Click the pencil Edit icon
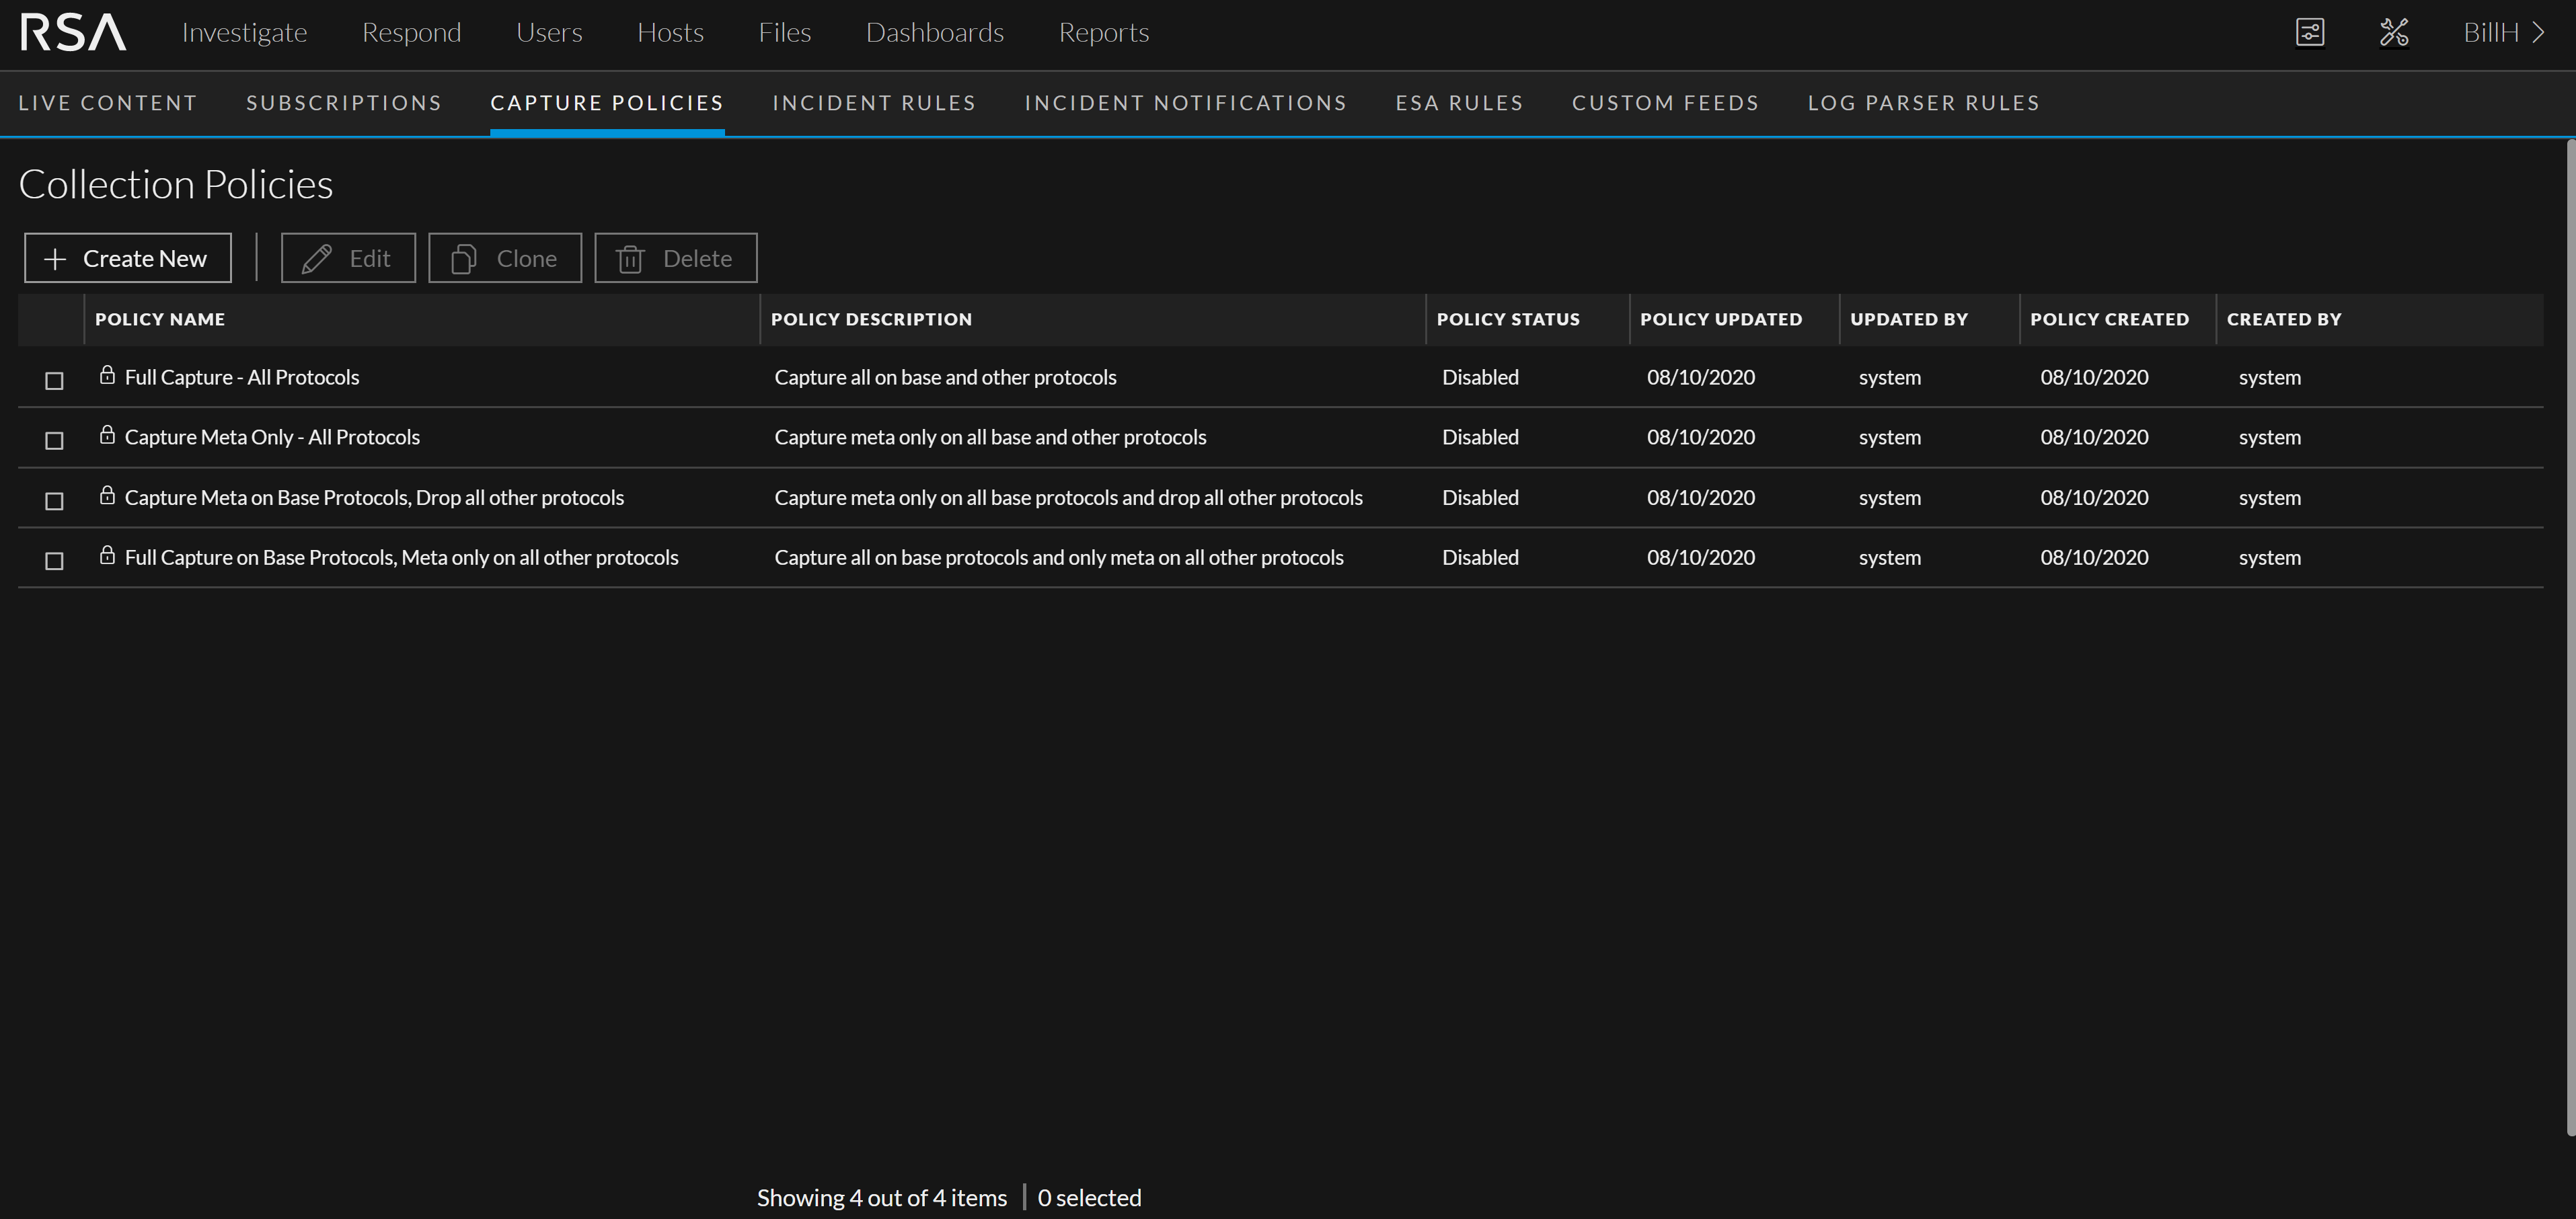Viewport: 2576px width, 1219px height. [317, 259]
